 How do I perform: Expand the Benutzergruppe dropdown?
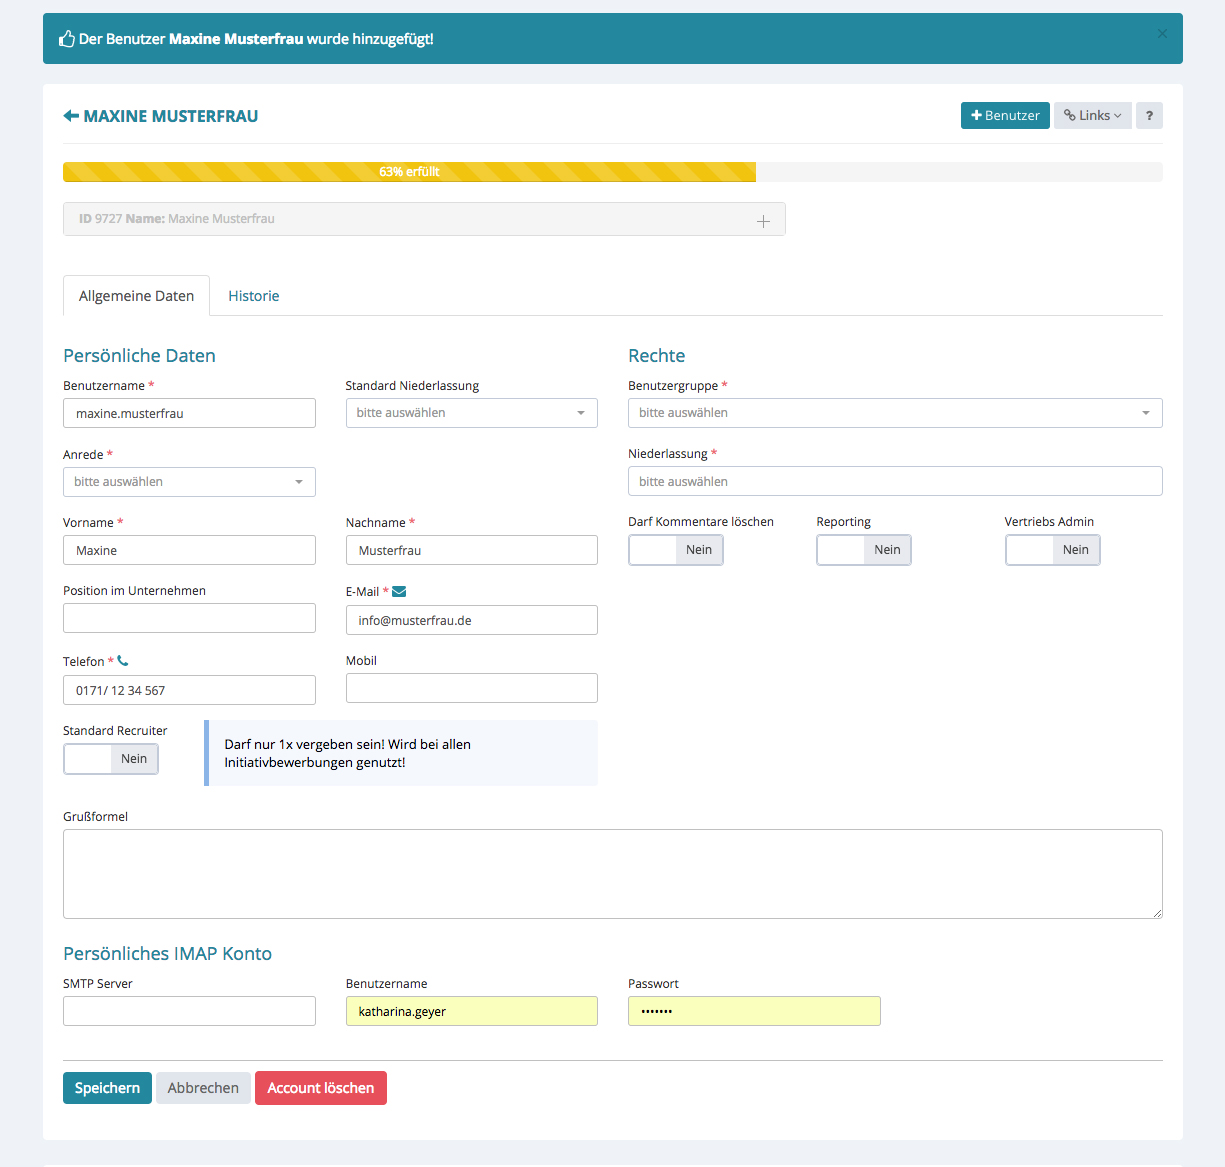click(x=894, y=413)
